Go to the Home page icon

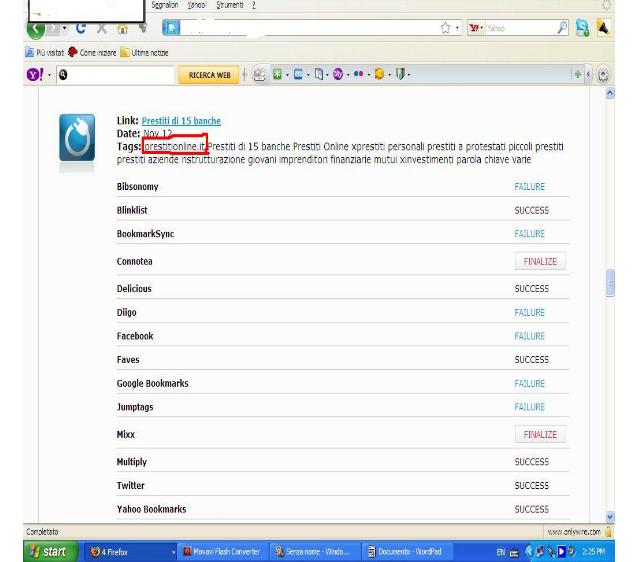(x=122, y=29)
